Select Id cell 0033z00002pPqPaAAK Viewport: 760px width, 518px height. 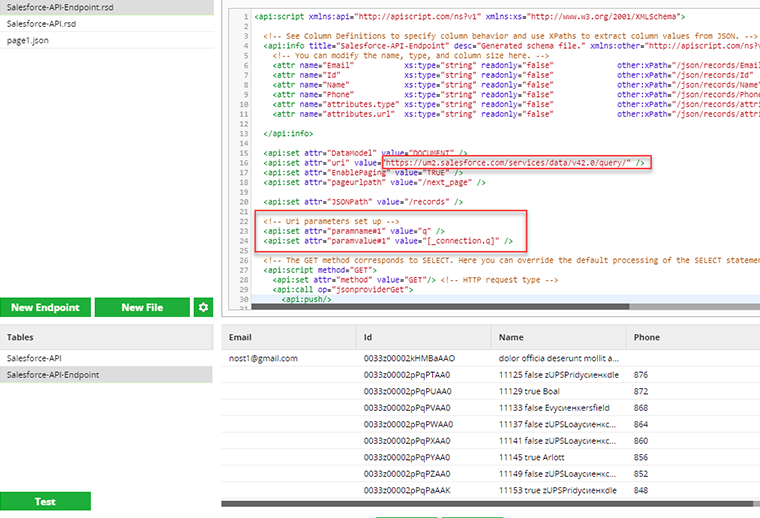(407, 490)
